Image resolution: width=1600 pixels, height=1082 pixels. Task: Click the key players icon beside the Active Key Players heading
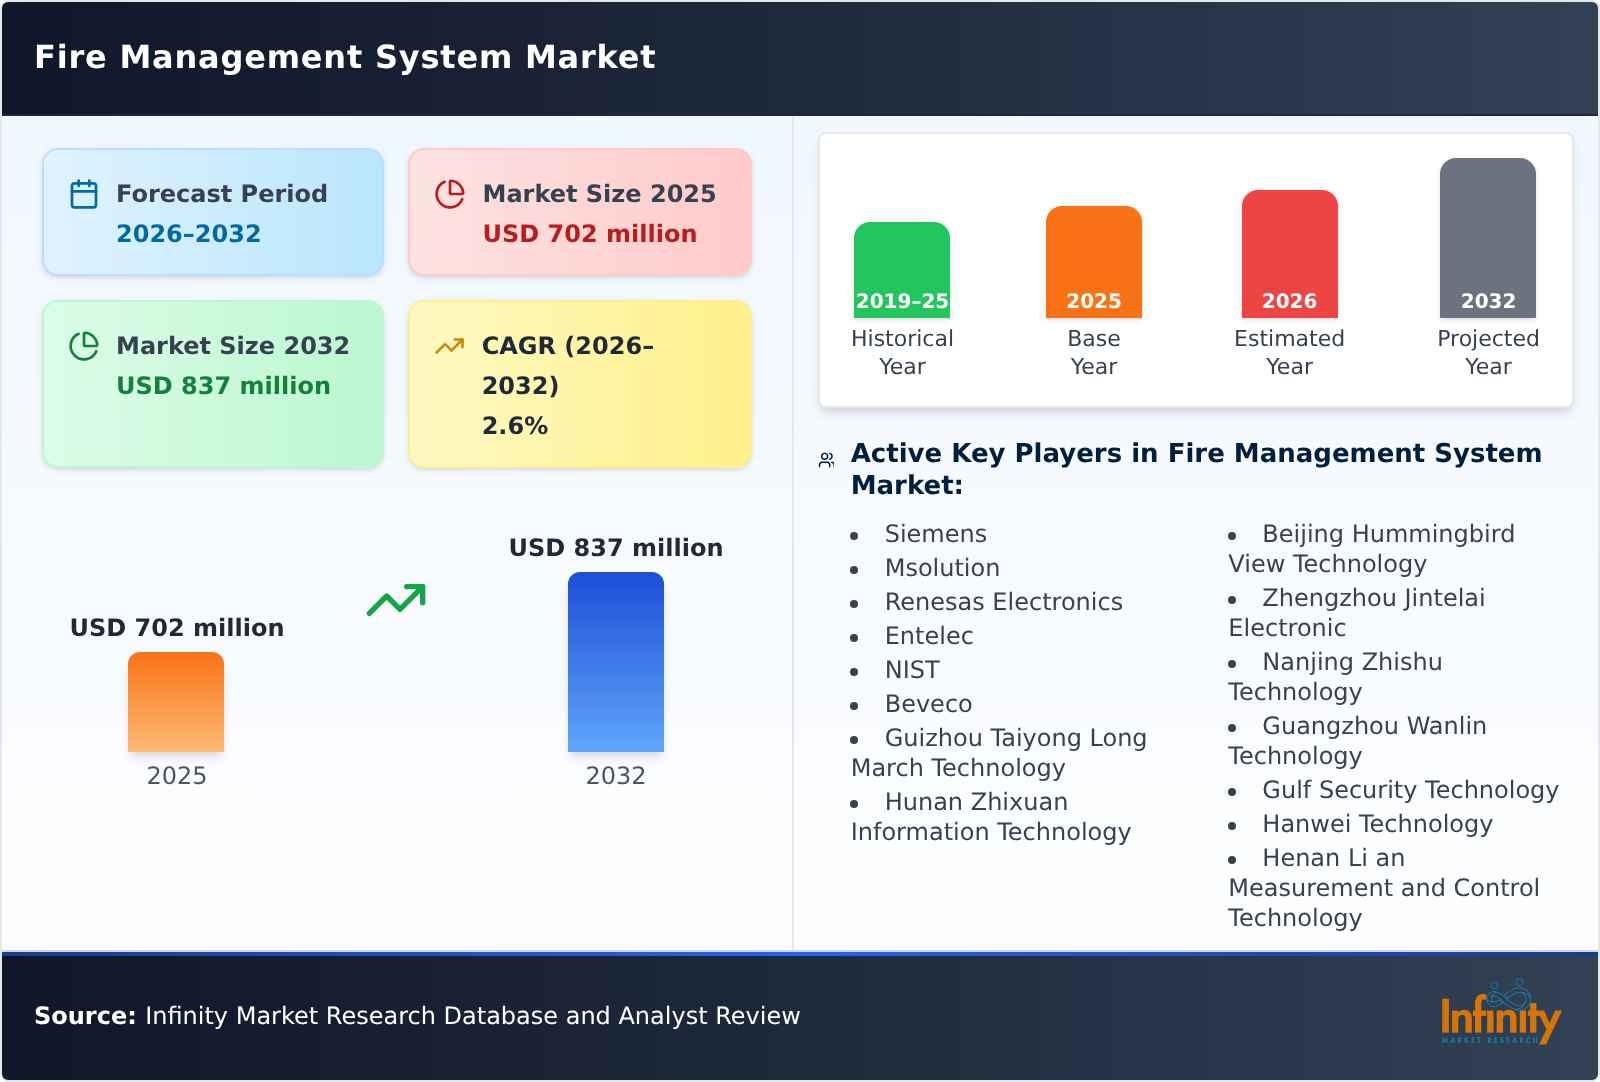(826, 457)
